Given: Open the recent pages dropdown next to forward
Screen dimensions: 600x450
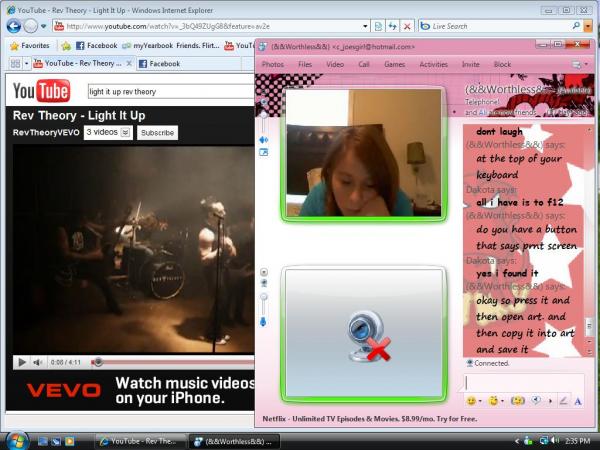Looking at the screenshot, I should 43,26.
